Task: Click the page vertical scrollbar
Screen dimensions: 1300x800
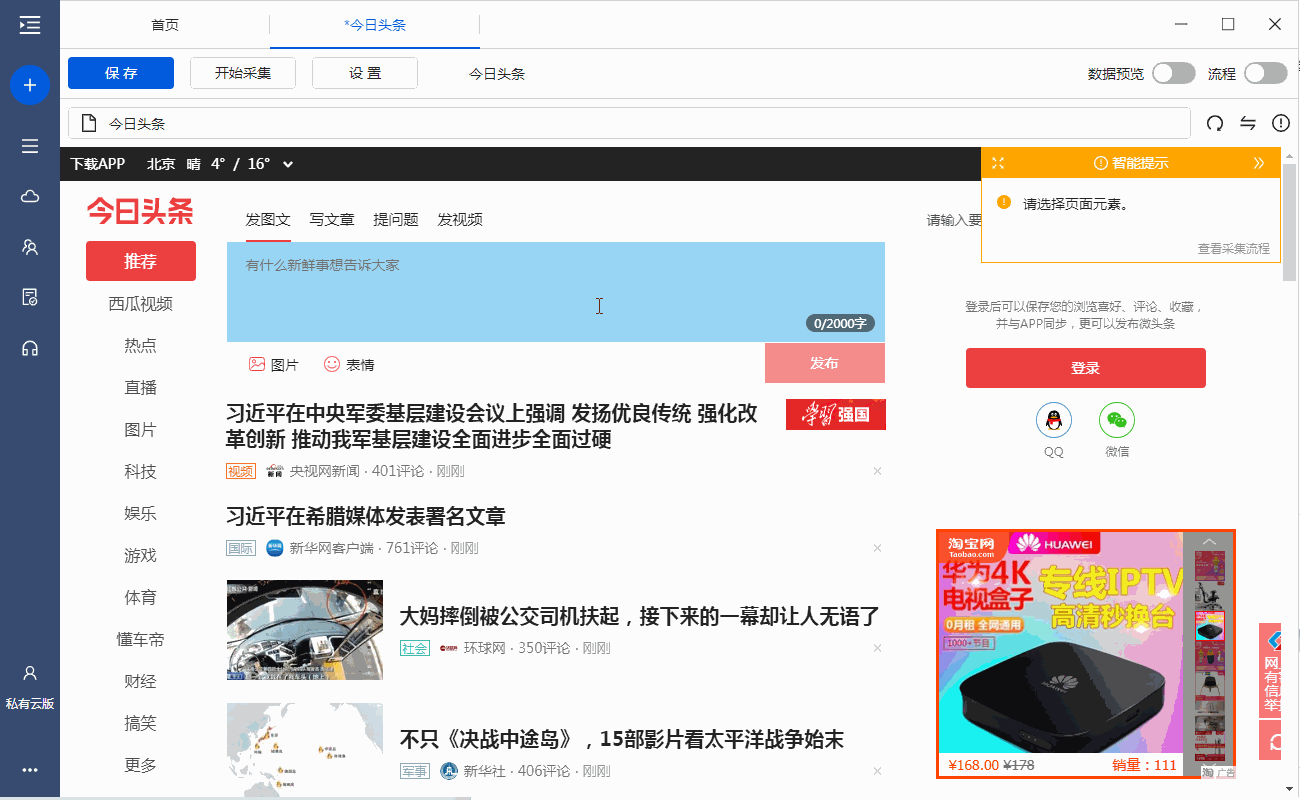Action: tap(1290, 220)
